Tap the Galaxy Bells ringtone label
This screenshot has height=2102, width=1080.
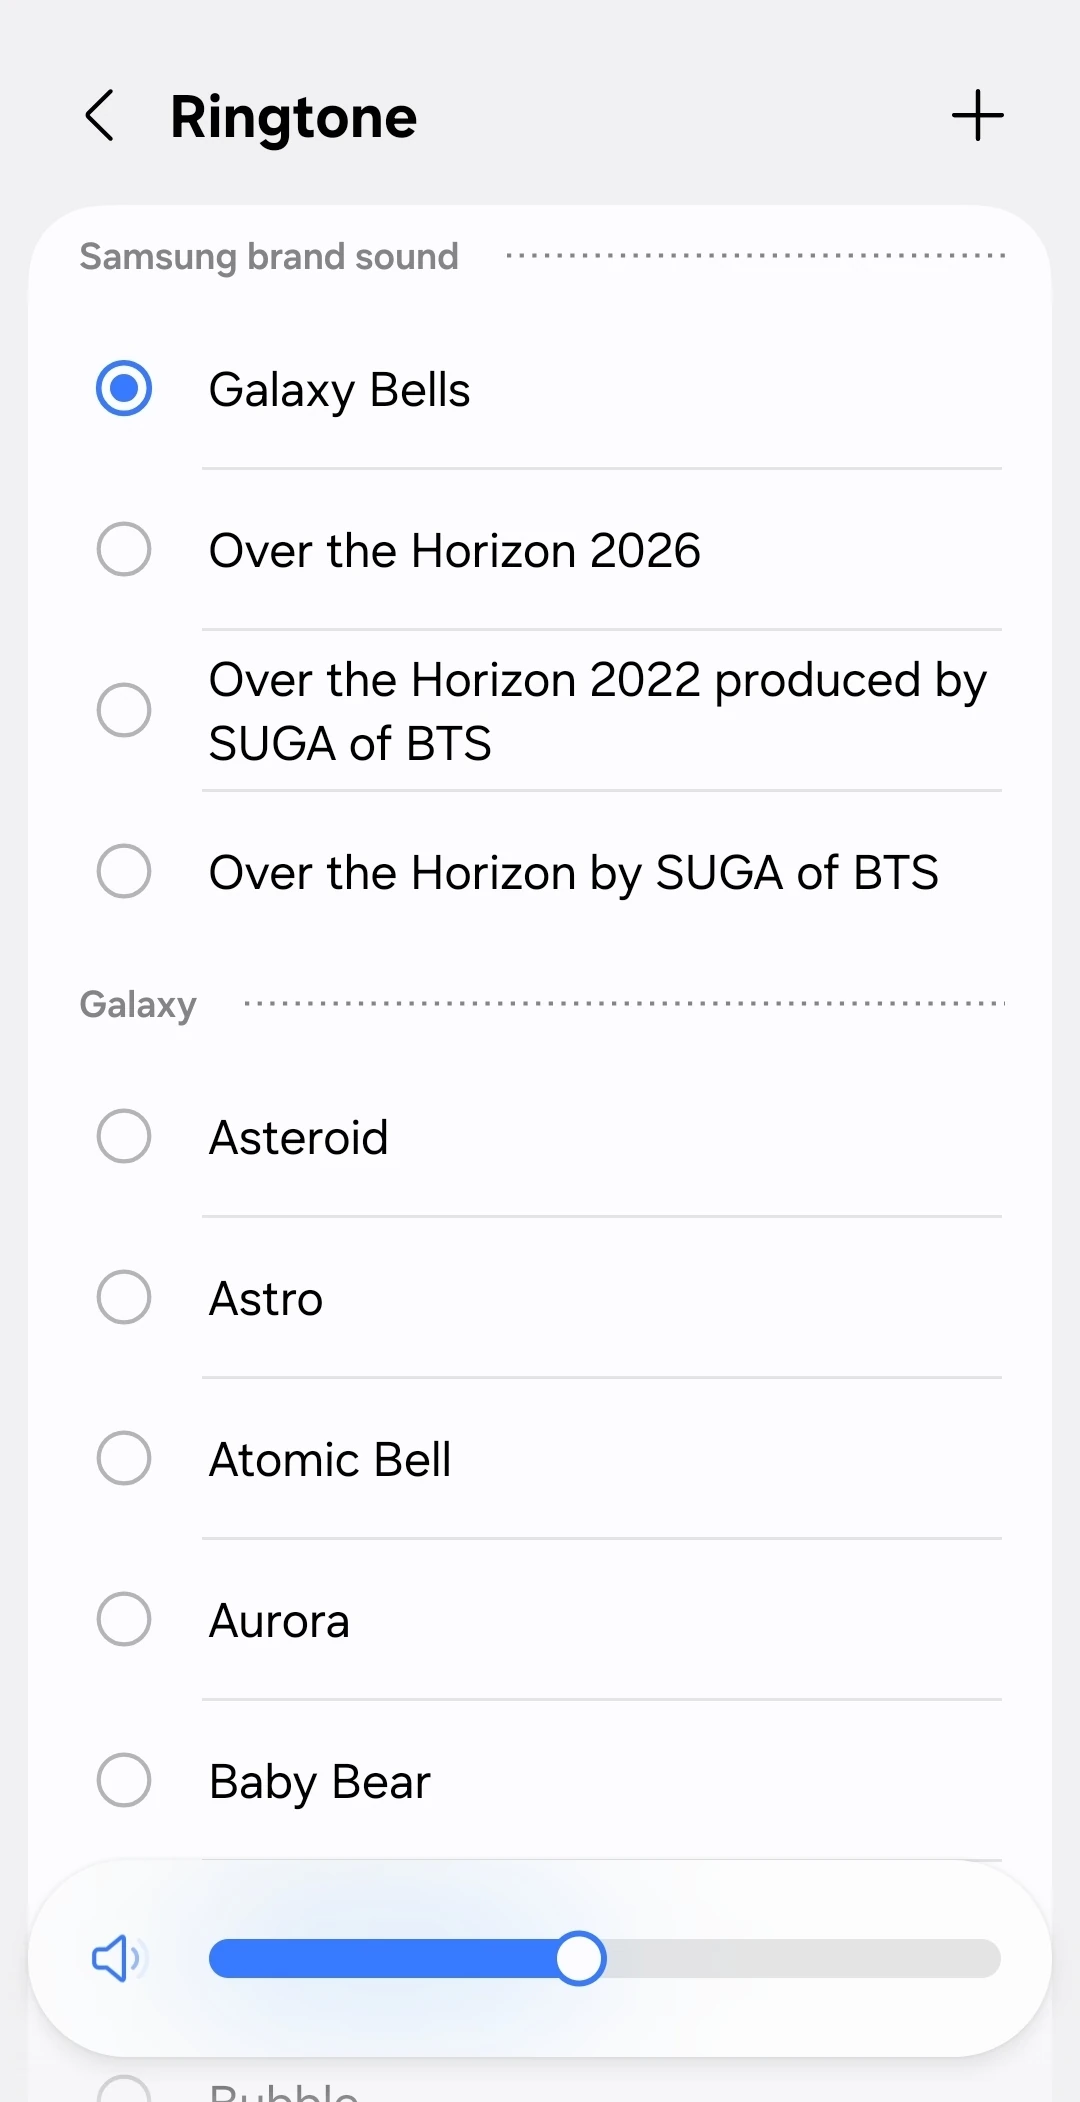point(339,390)
